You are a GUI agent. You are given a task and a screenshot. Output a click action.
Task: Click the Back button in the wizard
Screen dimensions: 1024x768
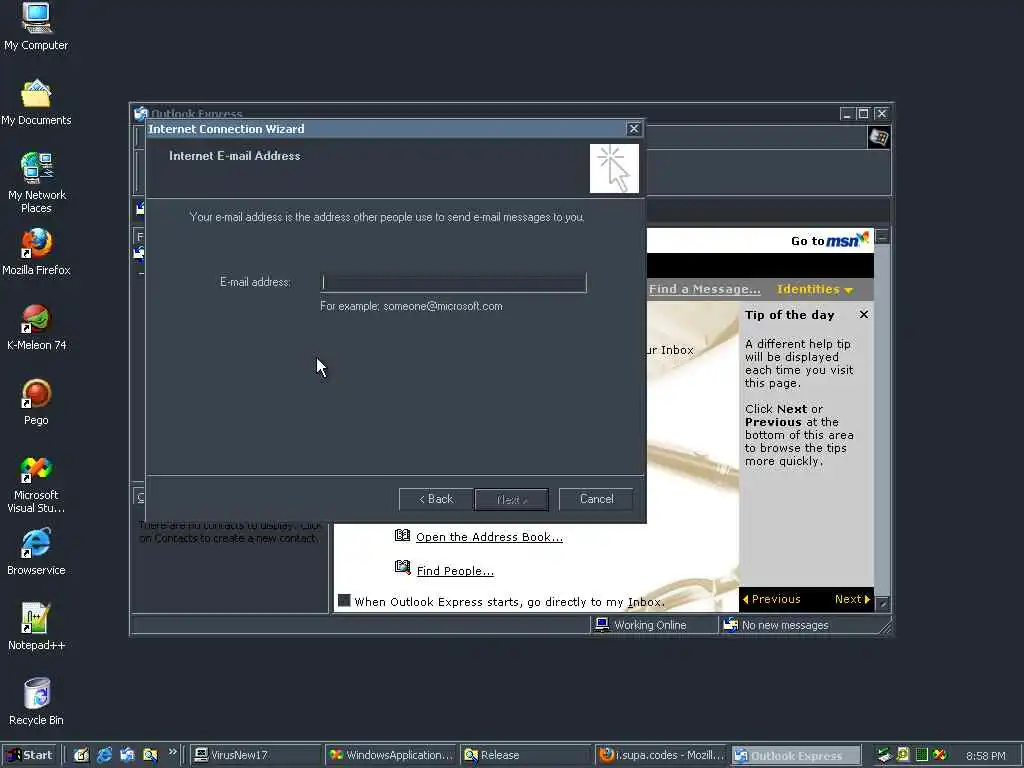click(x=436, y=499)
